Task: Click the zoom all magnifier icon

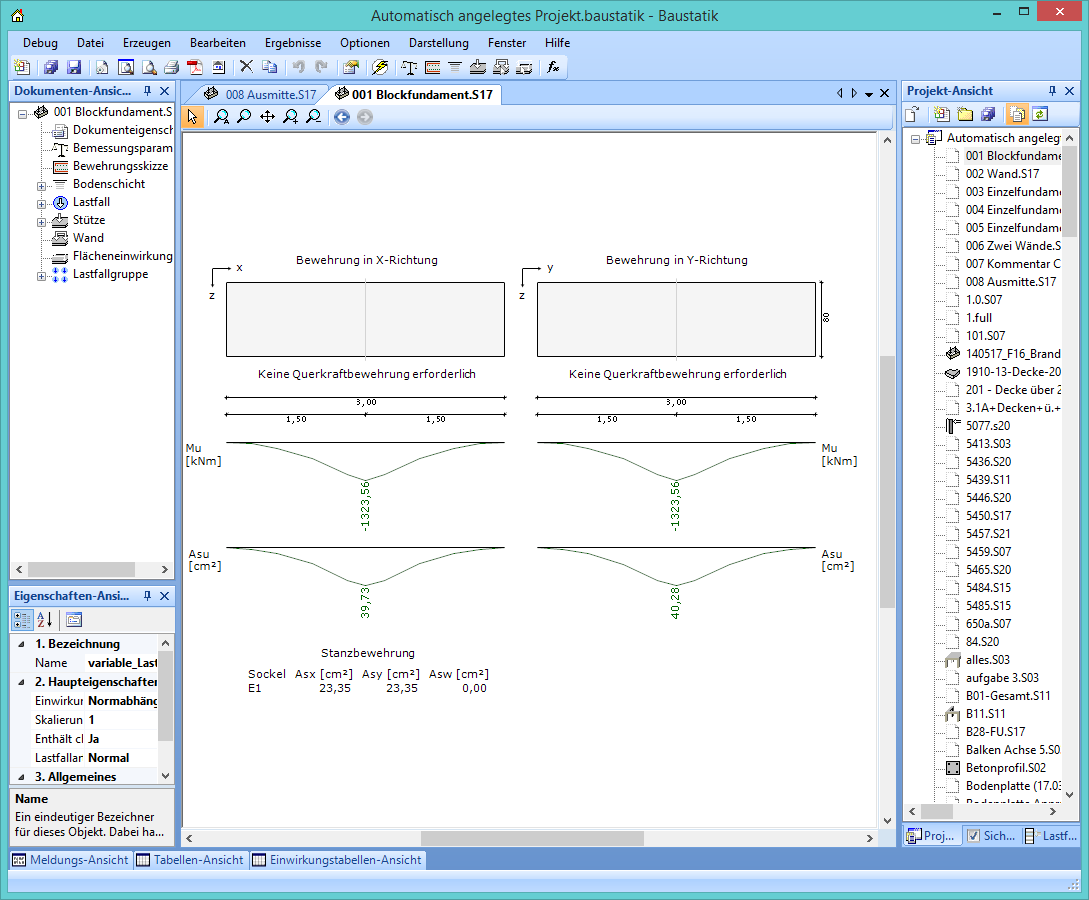Action: pyautogui.click(x=222, y=117)
